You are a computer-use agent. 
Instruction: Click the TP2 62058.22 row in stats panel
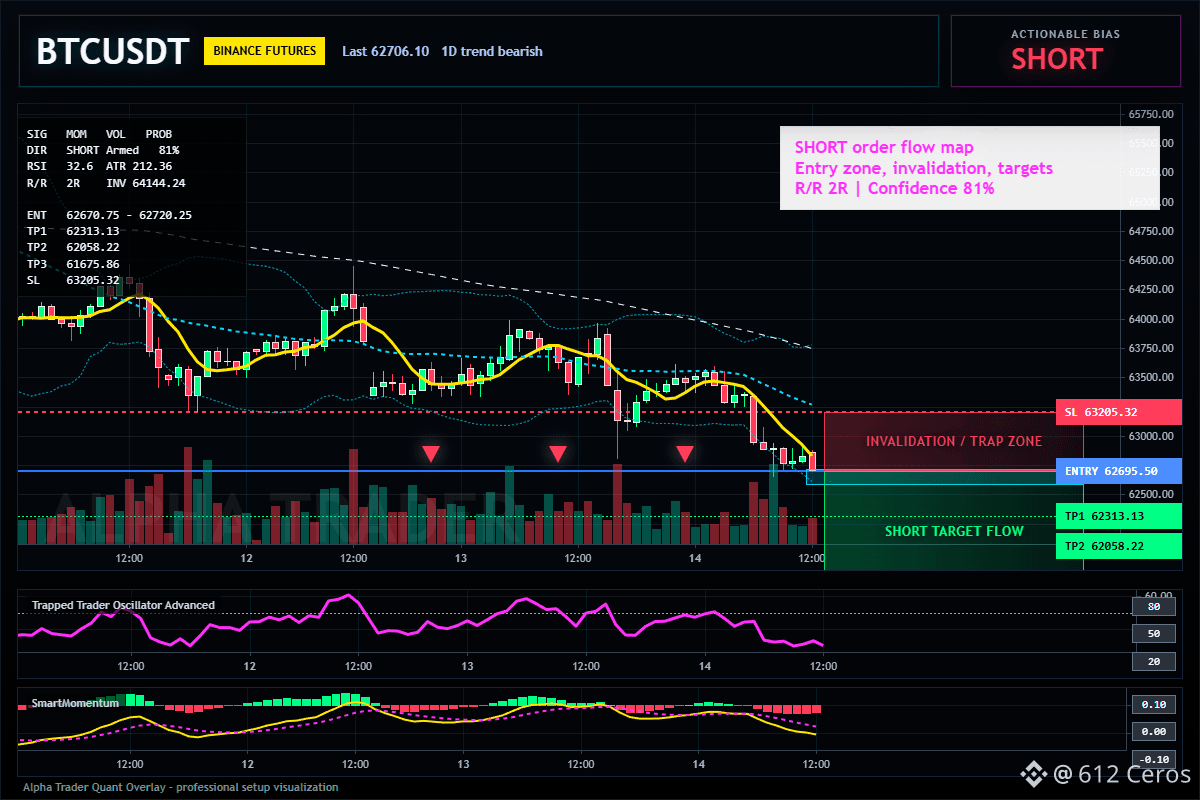tap(73, 248)
